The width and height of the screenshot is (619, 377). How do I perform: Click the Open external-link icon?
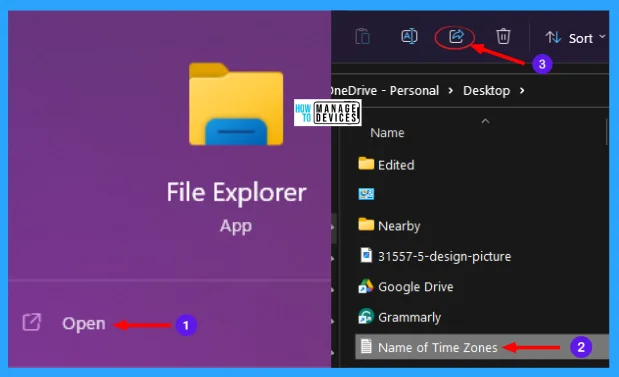32,323
